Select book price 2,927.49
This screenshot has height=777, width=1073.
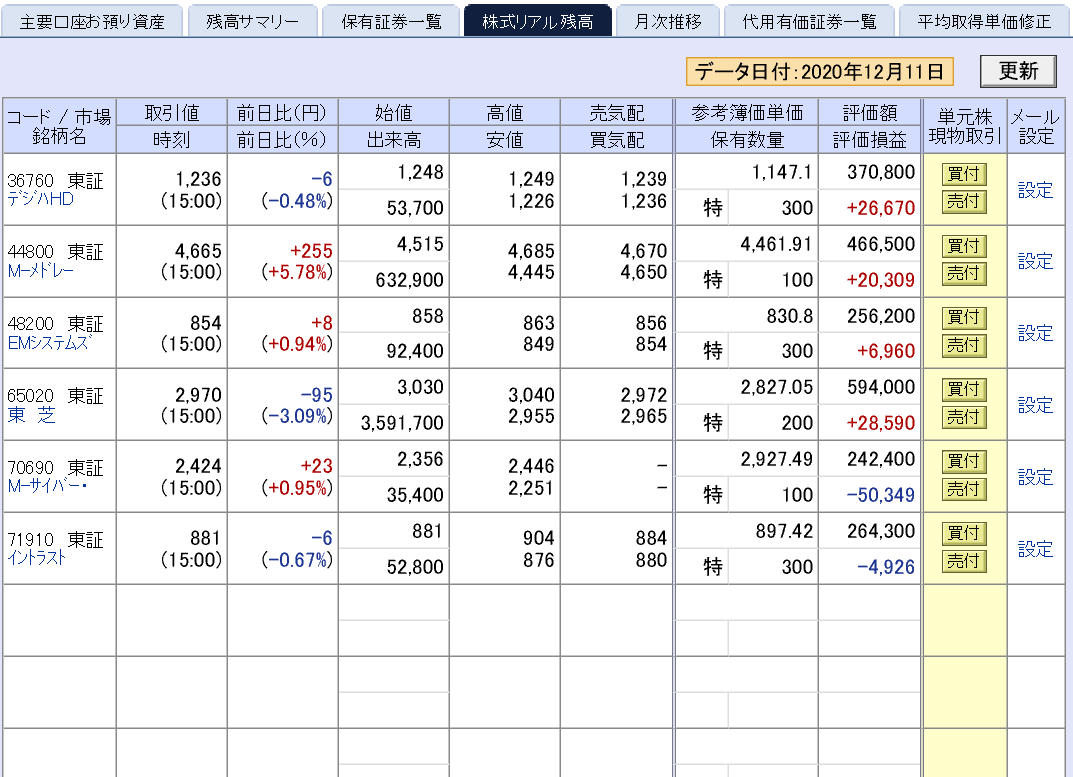(777, 459)
